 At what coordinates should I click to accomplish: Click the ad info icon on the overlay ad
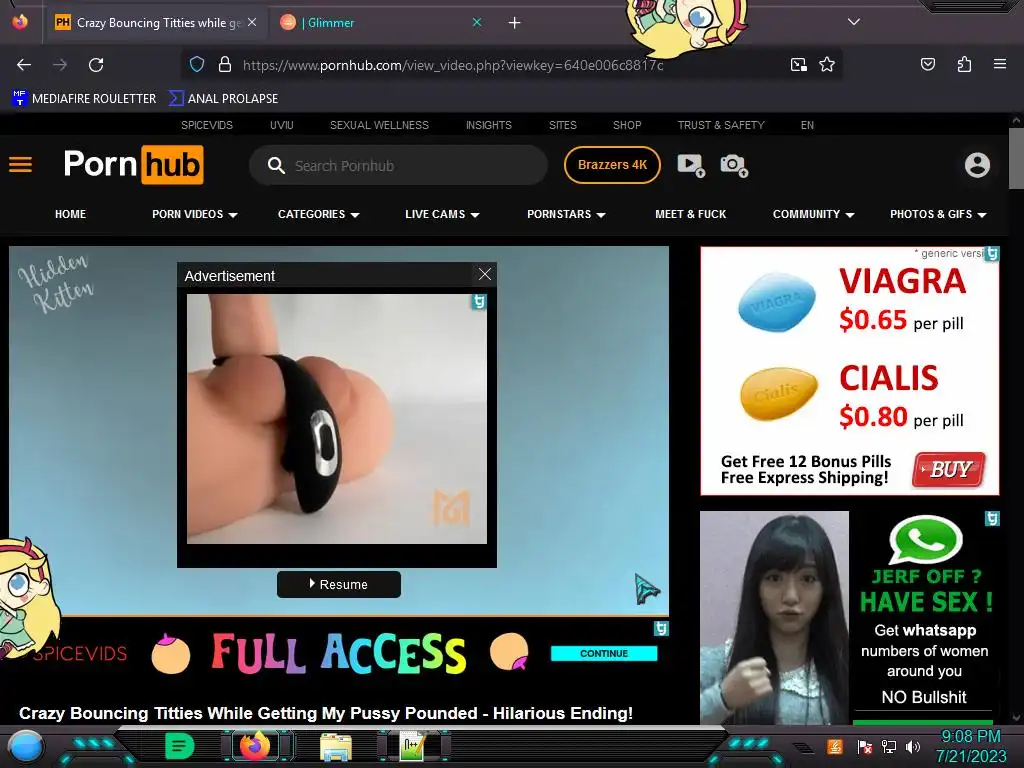[479, 302]
